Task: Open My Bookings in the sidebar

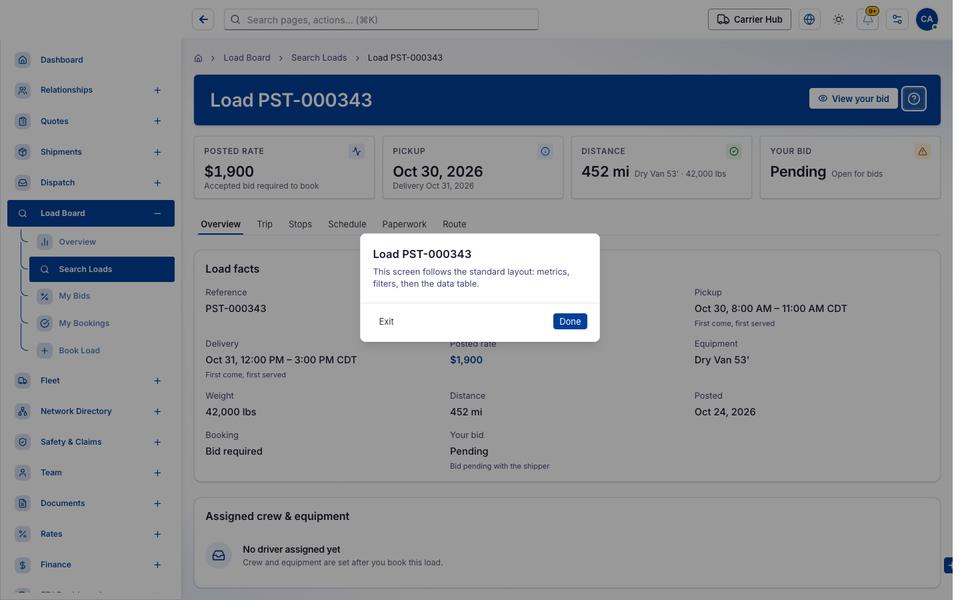Action: 102,323
